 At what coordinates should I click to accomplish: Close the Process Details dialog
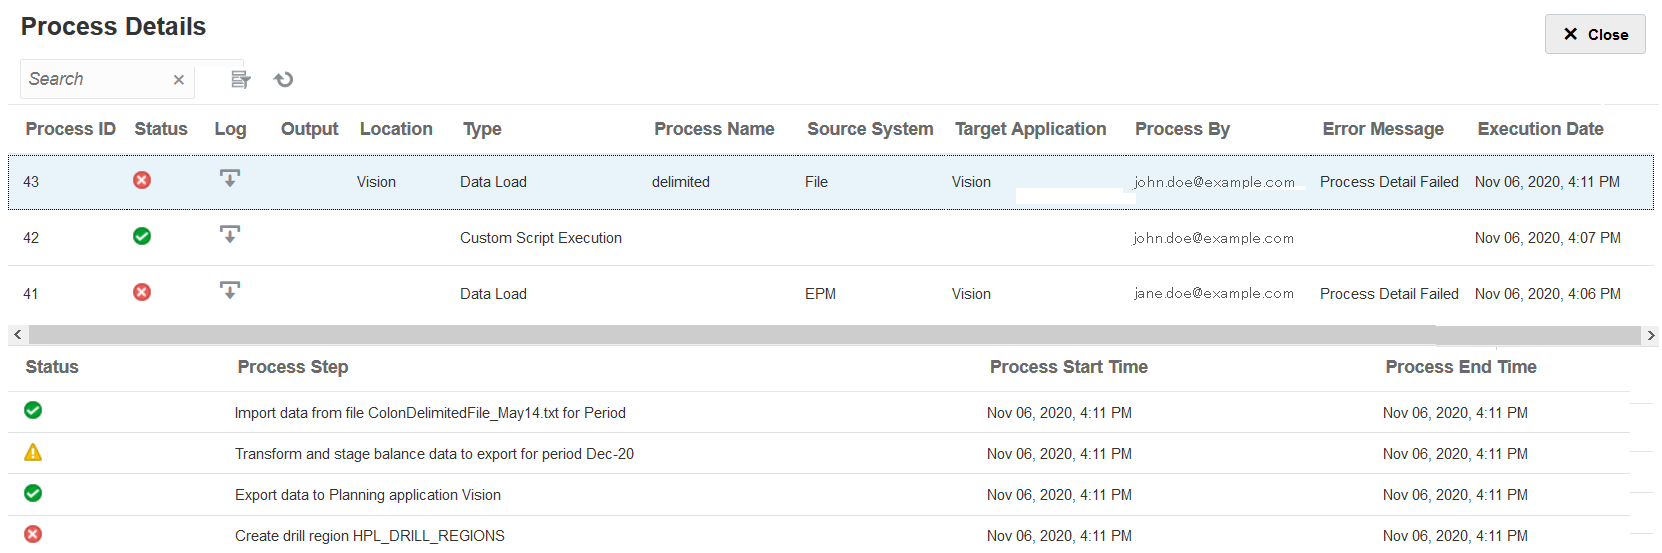click(x=1594, y=34)
